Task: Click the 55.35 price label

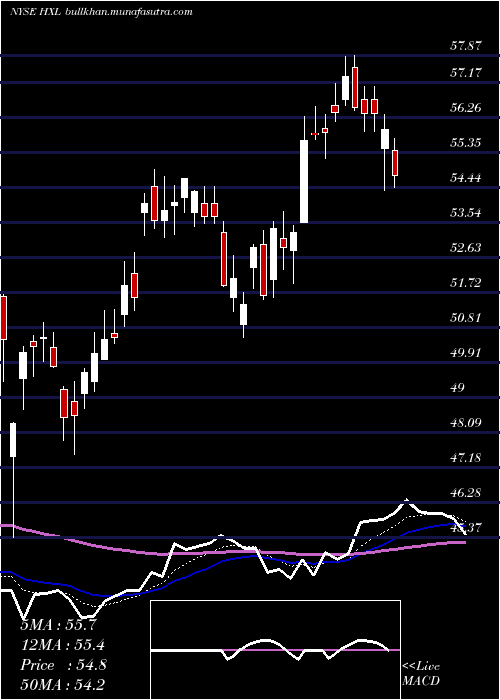Action: pyautogui.click(x=466, y=143)
